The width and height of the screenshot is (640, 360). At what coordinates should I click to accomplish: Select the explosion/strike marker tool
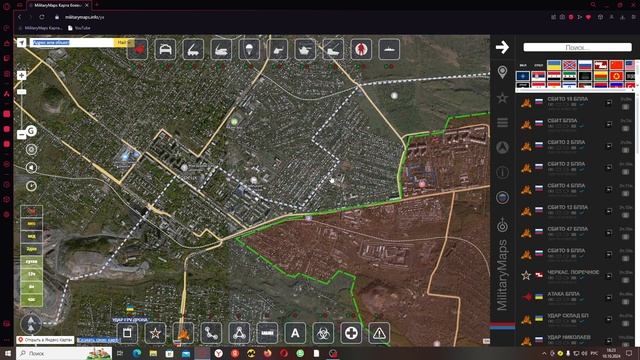(183, 333)
